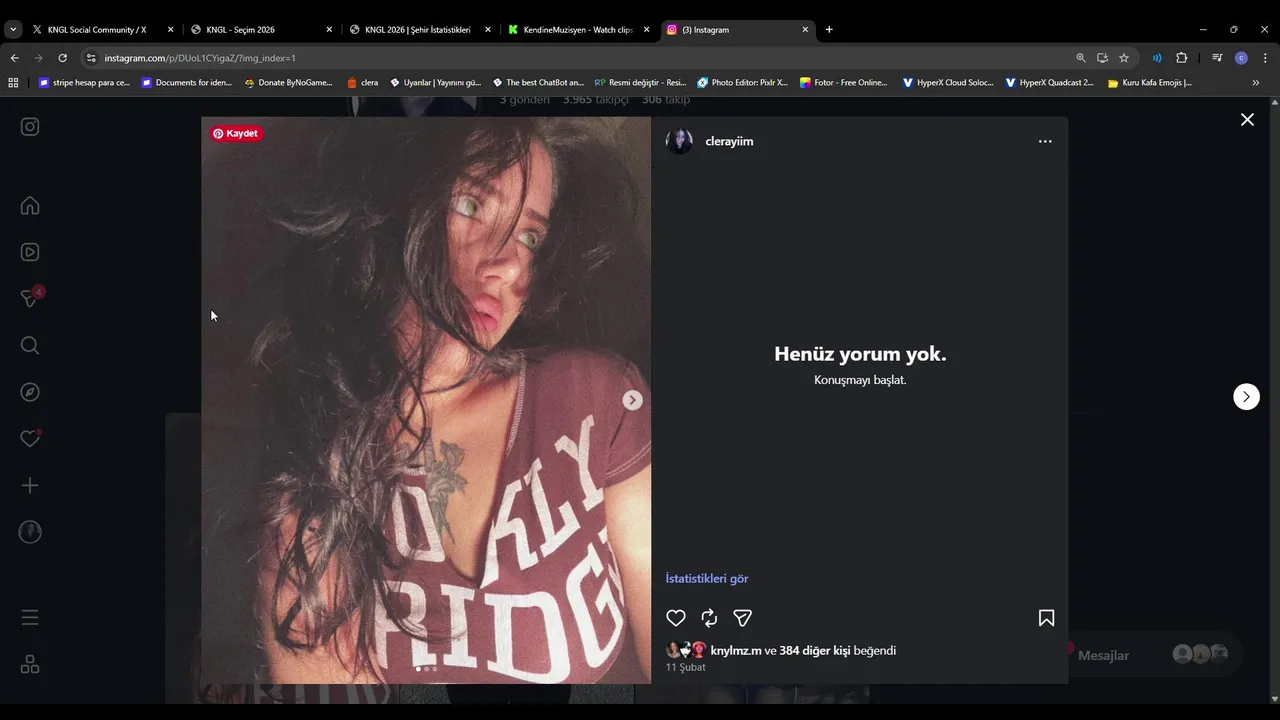This screenshot has height=720, width=1280.
Task: Click clerayiim profile avatar in post header
Action: coord(679,141)
